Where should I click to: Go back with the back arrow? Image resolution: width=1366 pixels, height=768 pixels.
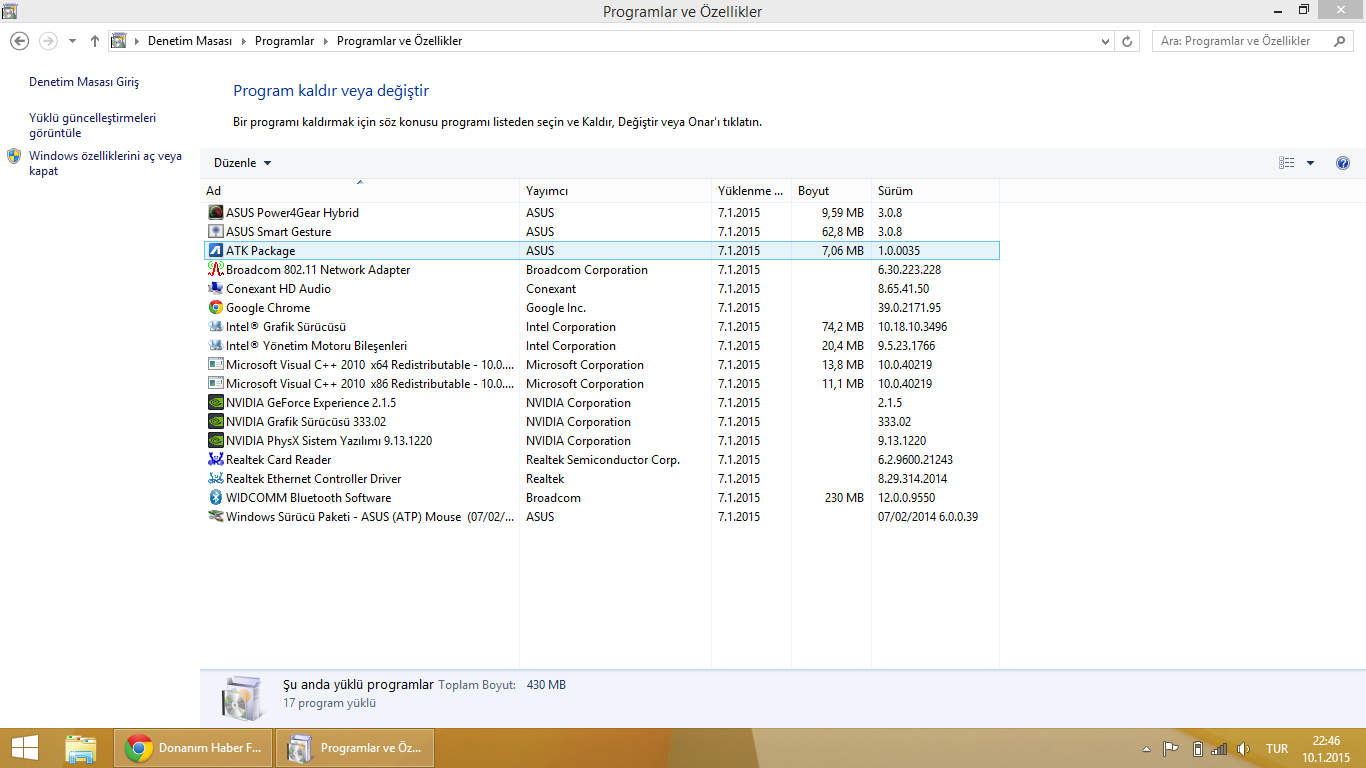tap(19, 41)
